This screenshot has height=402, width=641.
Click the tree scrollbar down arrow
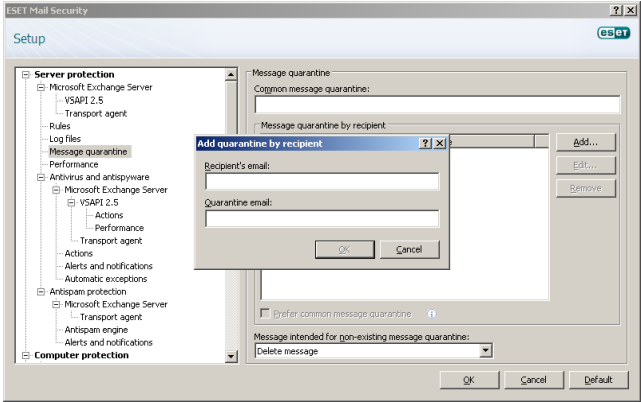pos(231,356)
